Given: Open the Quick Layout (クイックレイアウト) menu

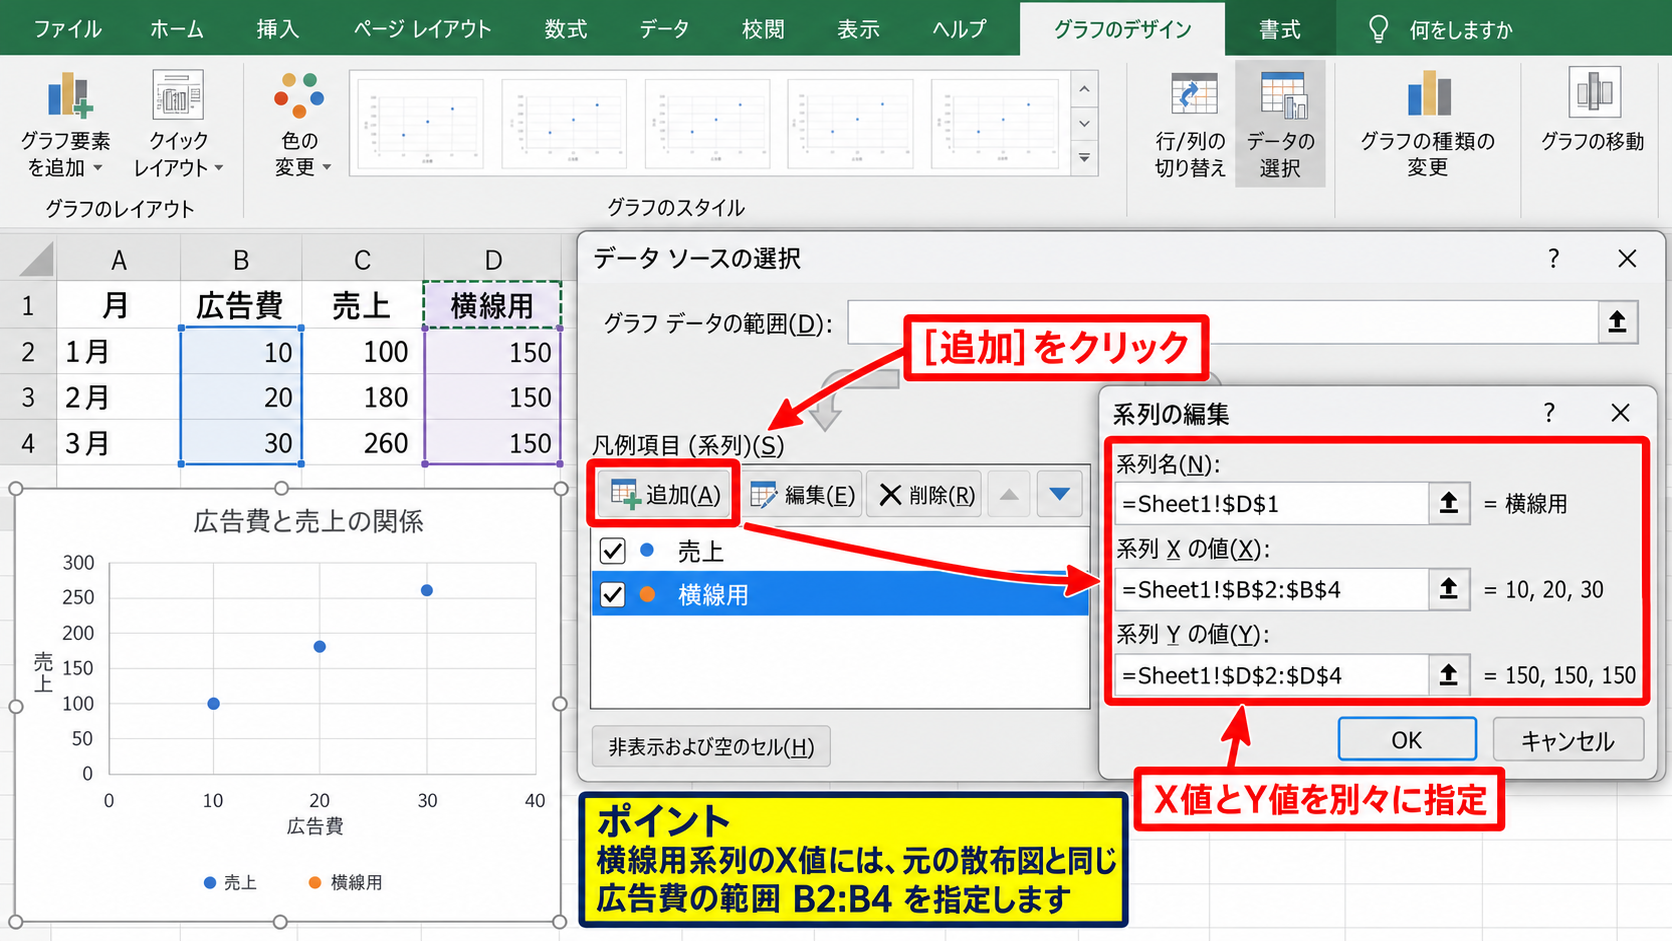Looking at the screenshot, I should pos(178,124).
